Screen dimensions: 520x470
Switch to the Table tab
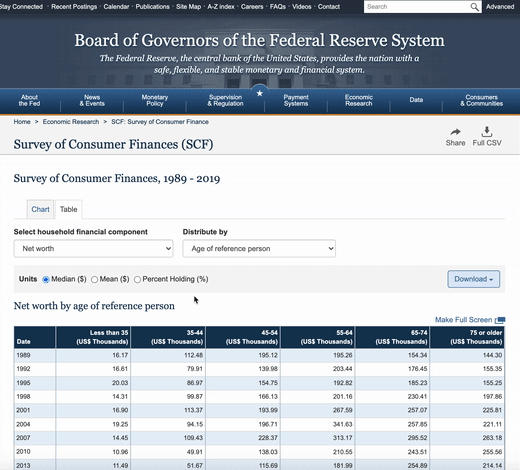pyautogui.click(x=69, y=209)
